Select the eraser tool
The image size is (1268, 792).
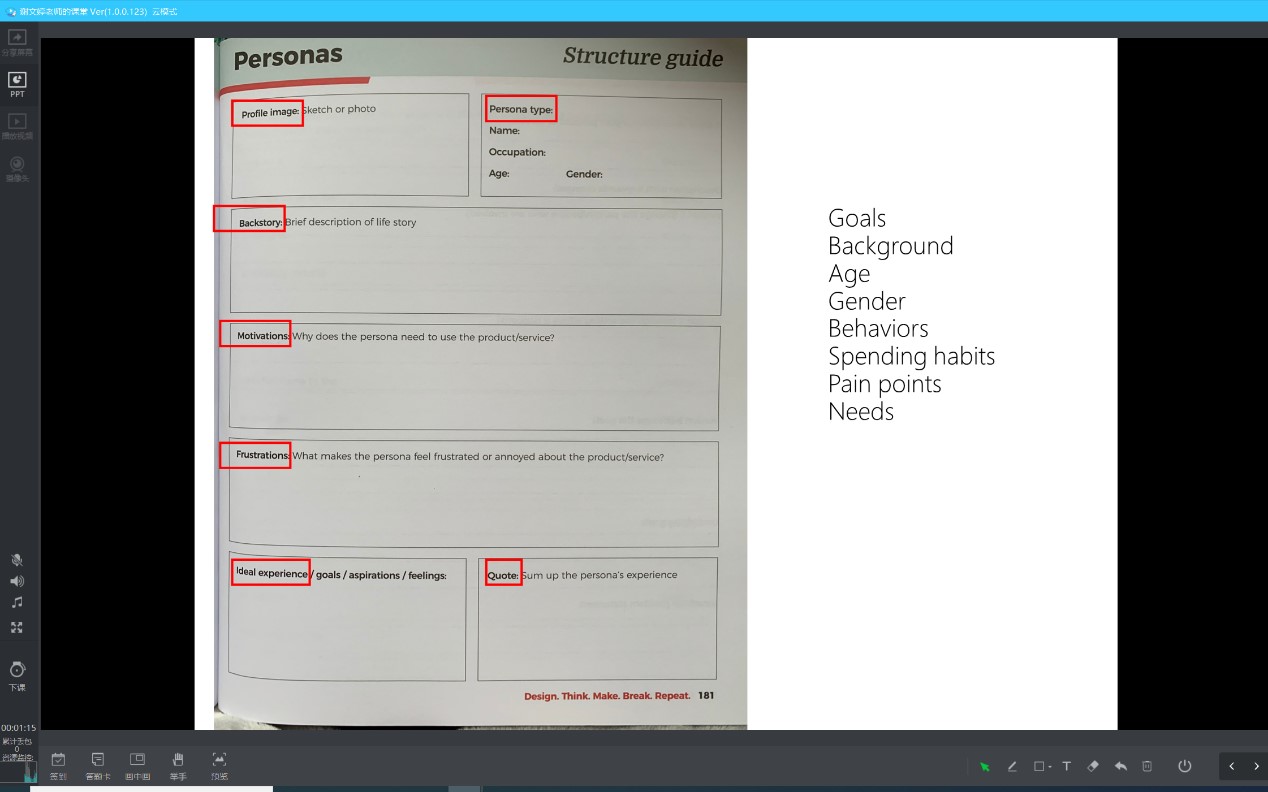[1093, 767]
